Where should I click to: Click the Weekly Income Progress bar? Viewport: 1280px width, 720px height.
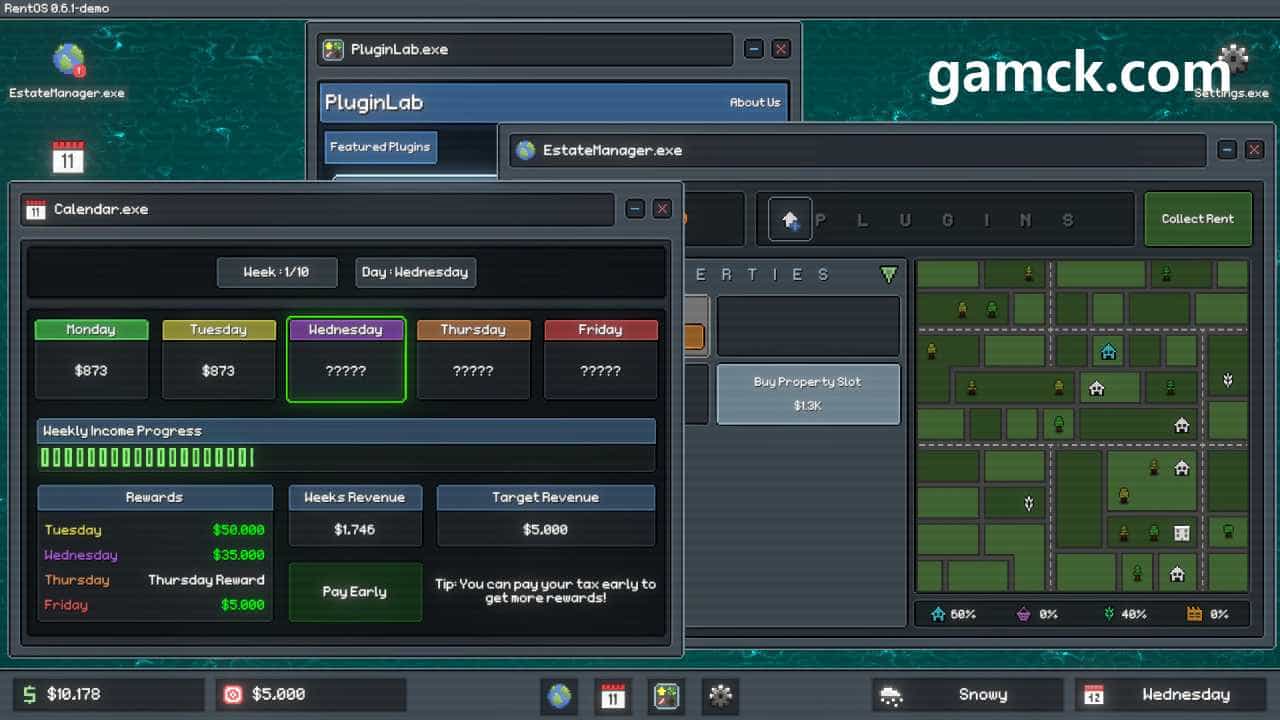pyautogui.click(x=346, y=458)
